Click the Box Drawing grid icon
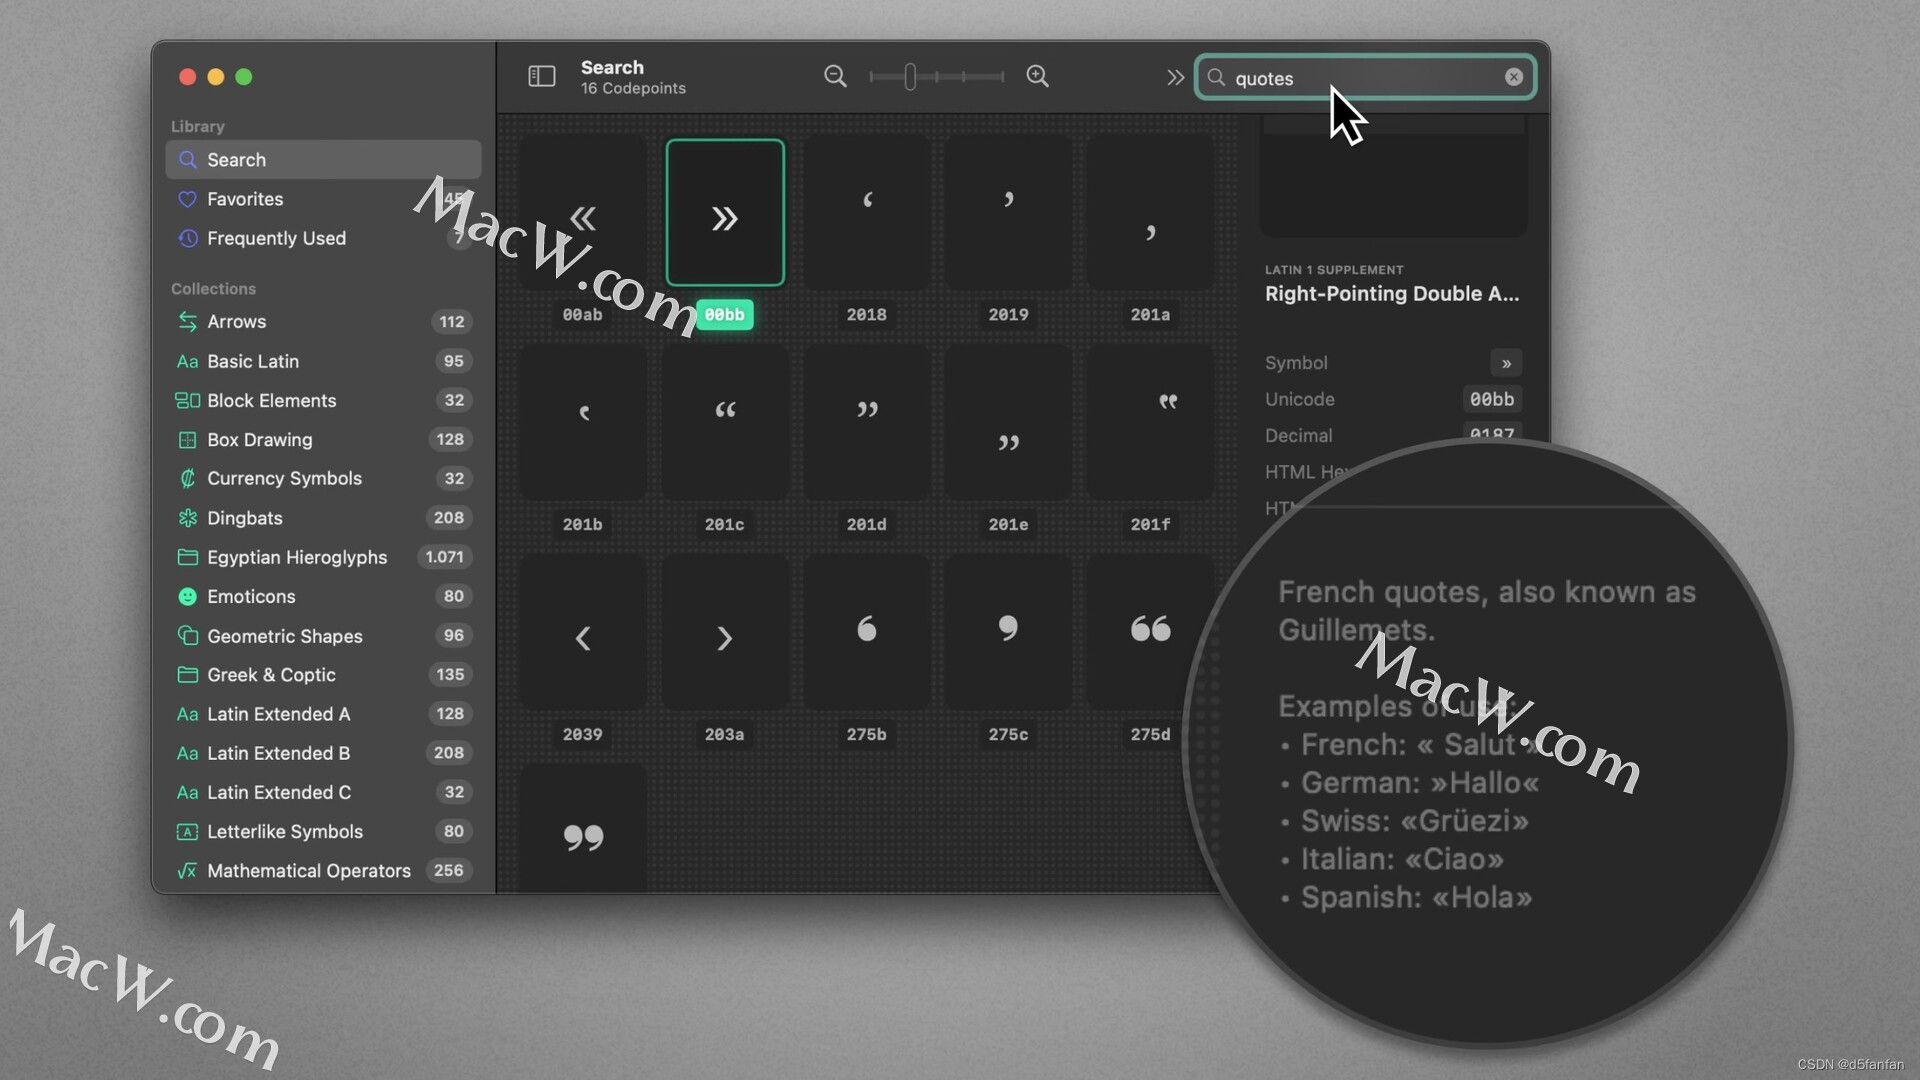The image size is (1920, 1080). [188, 440]
